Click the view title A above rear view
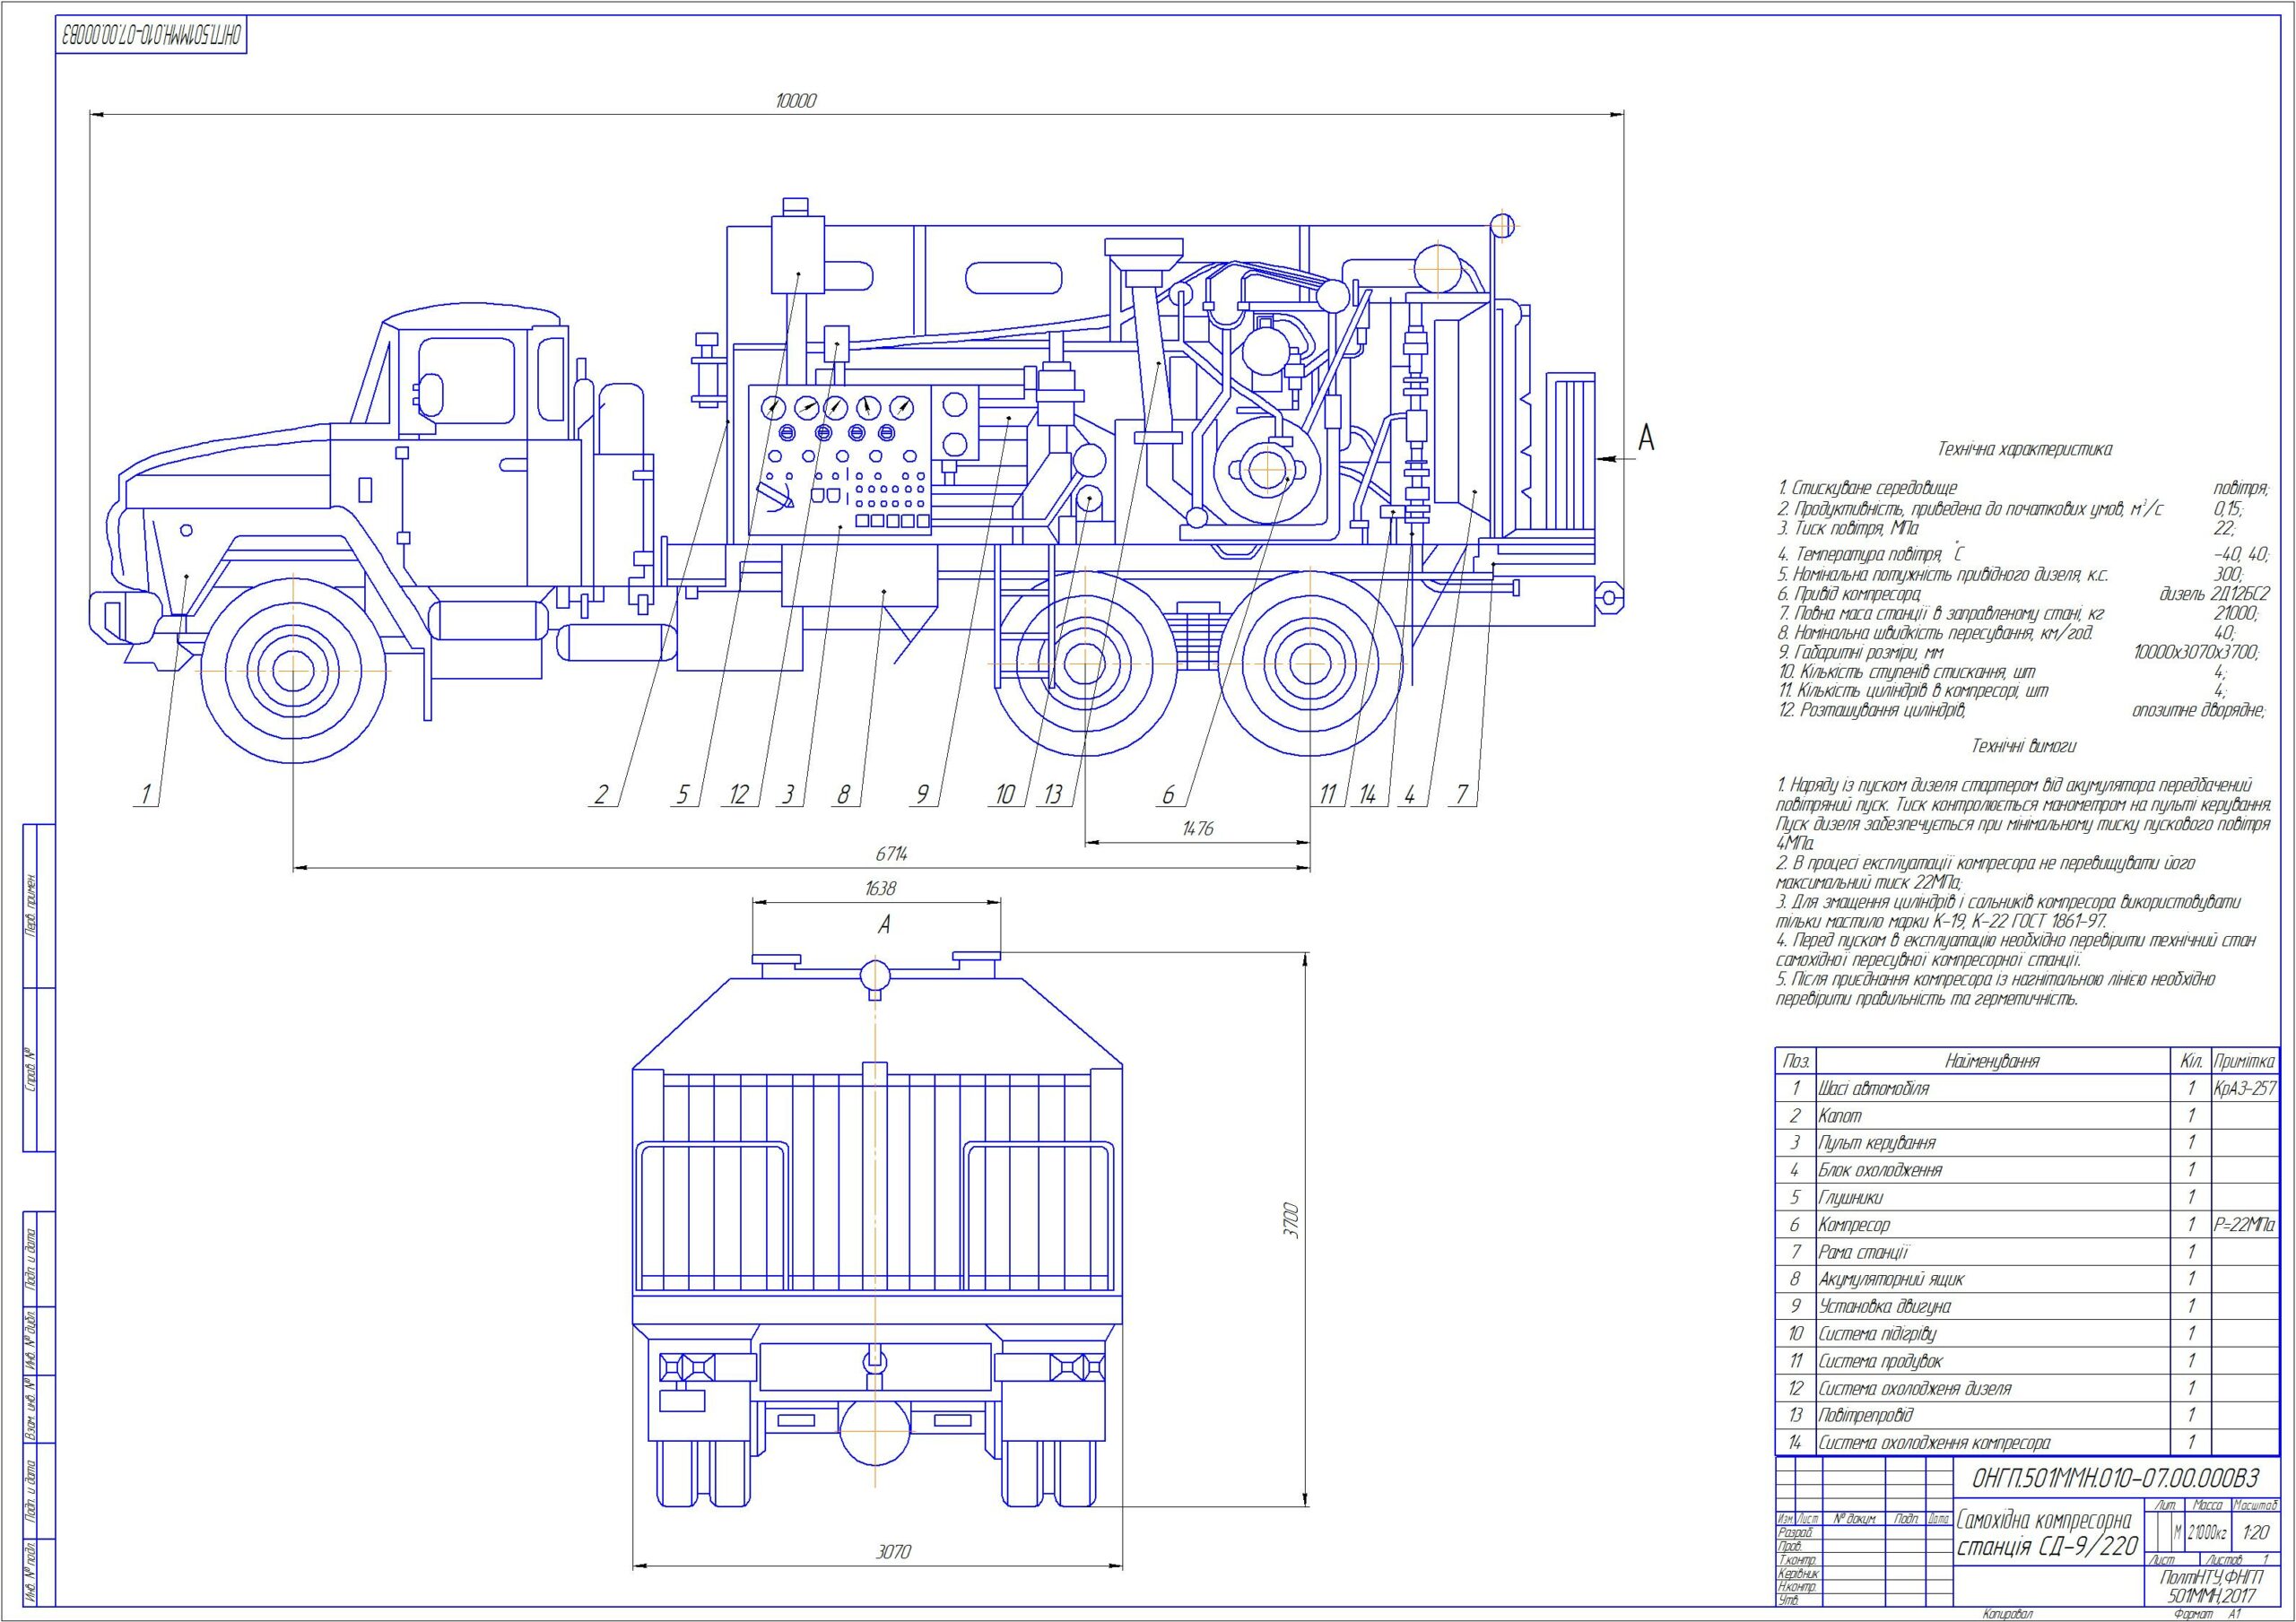 coord(884,926)
